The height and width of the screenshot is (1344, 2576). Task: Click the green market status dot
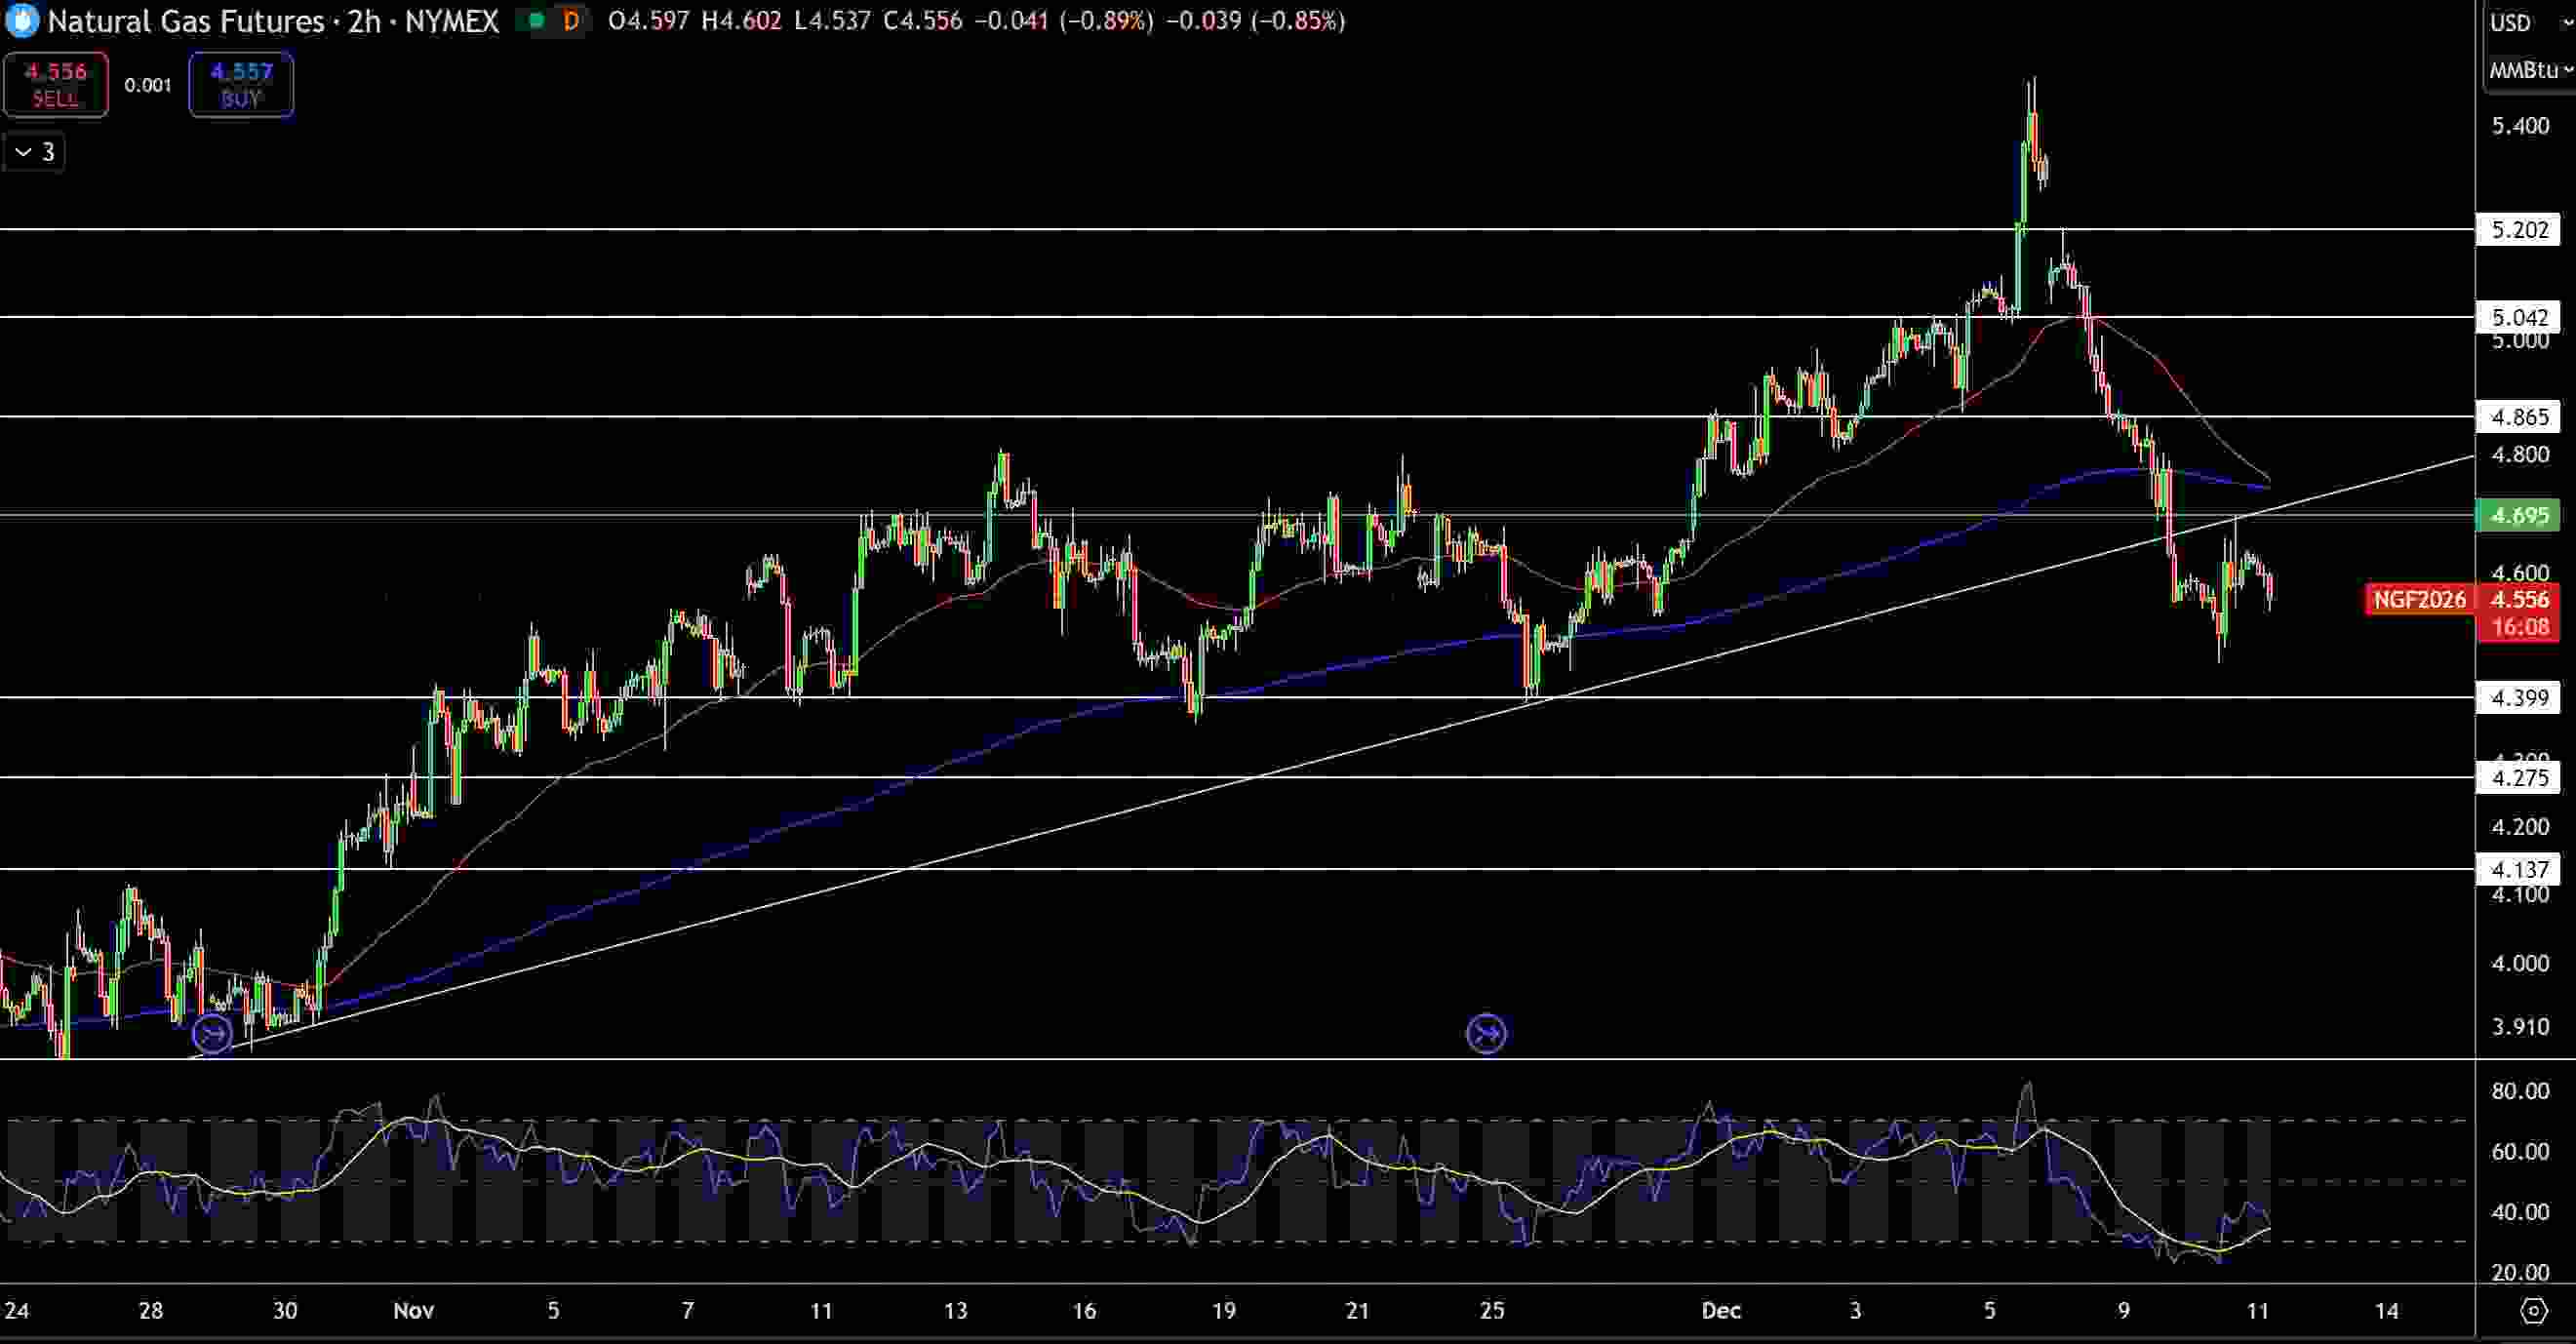pos(536,18)
